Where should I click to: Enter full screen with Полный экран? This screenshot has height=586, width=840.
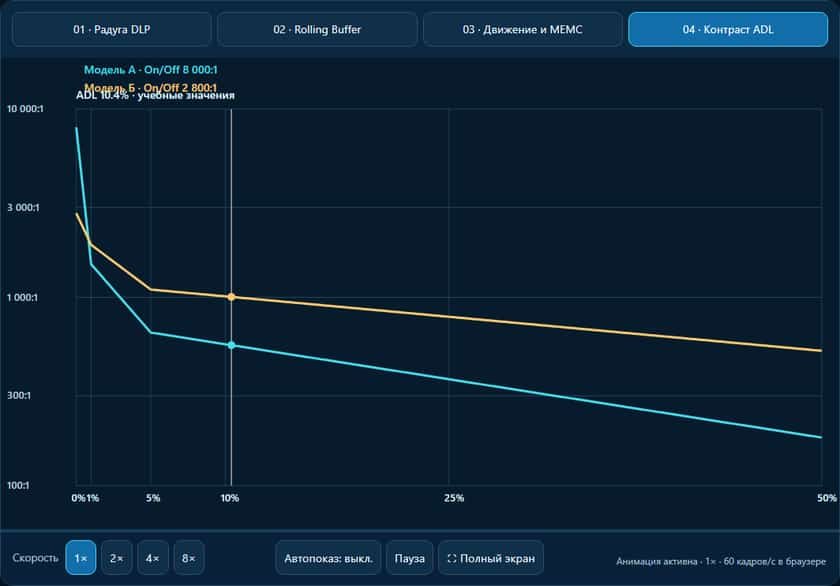[x=491, y=558]
